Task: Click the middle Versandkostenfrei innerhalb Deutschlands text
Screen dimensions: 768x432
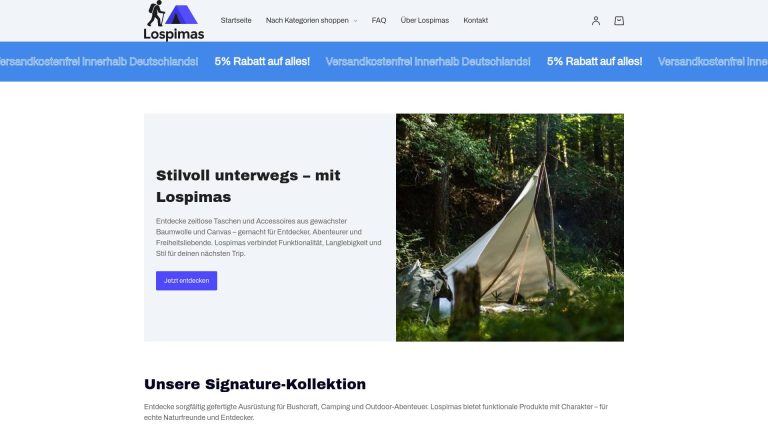Action: pyautogui.click(x=428, y=62)
